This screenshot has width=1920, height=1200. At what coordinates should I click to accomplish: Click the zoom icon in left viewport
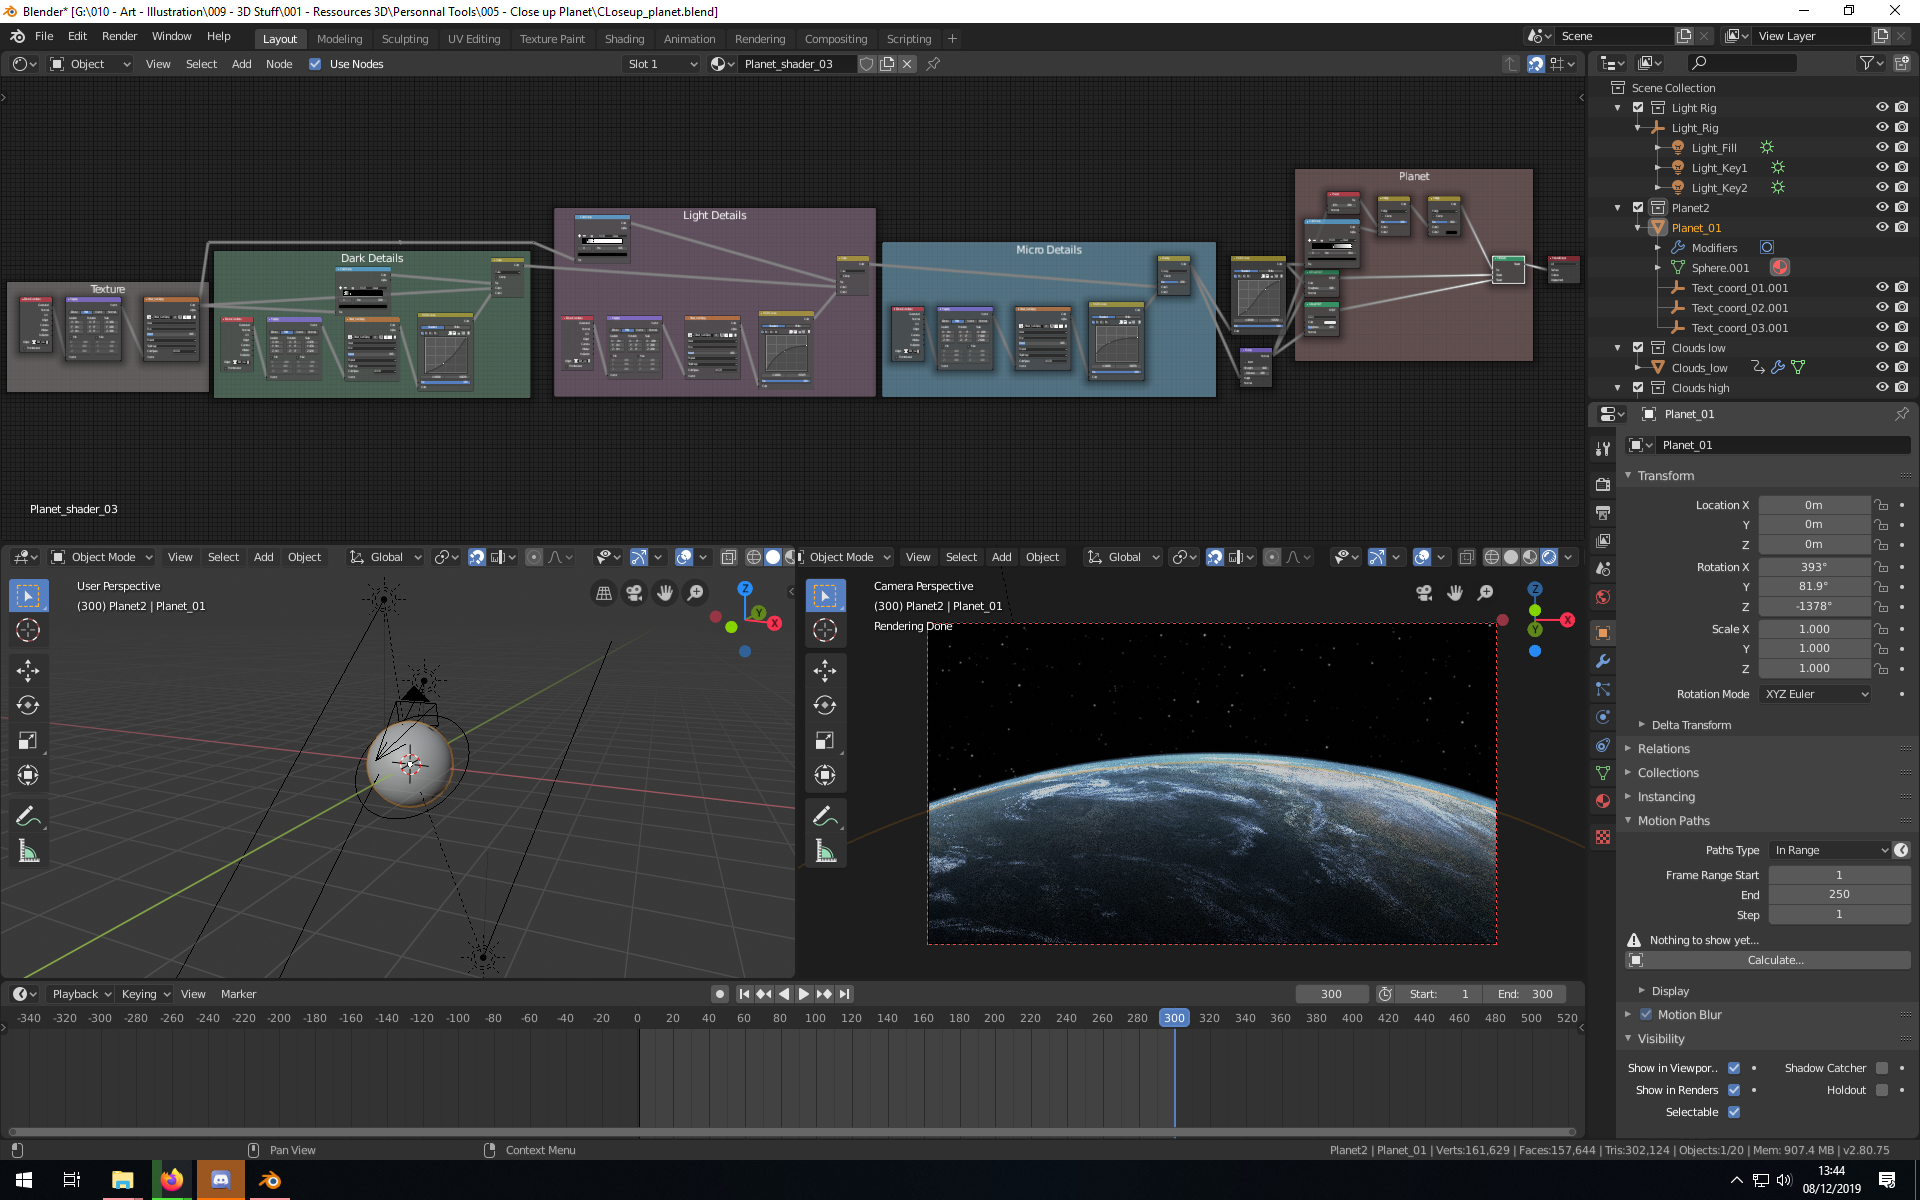point(695,593)
